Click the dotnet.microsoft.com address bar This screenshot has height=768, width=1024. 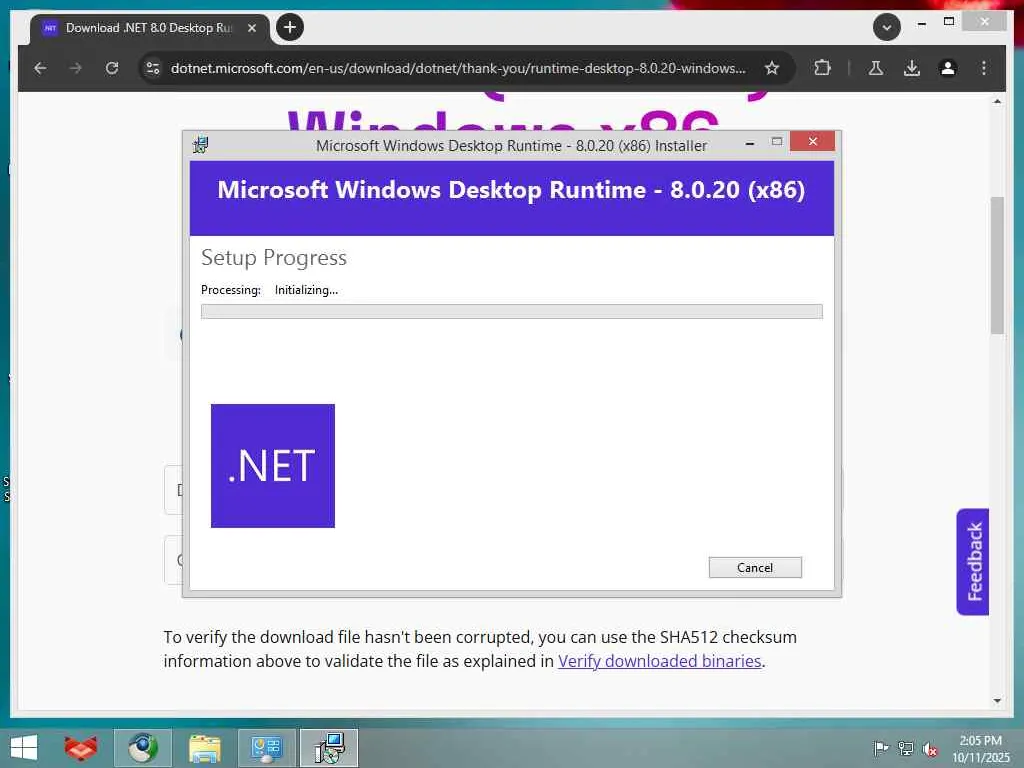(457, 68)
